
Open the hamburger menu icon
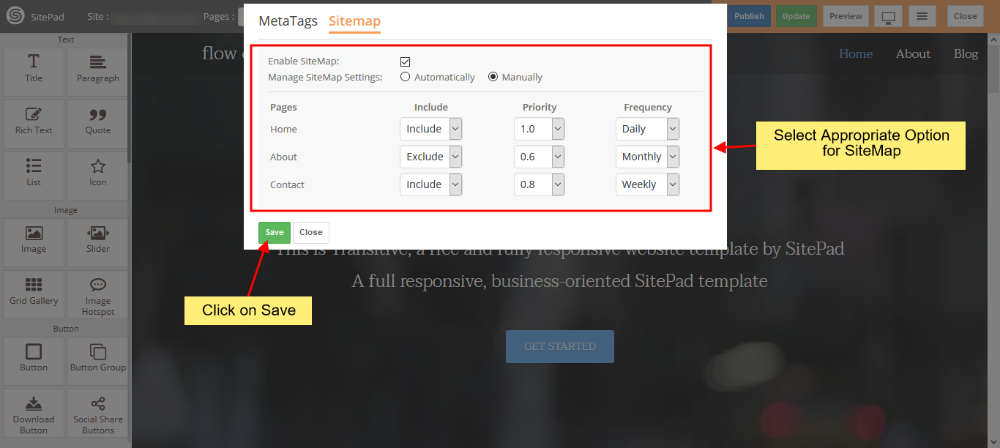(x=922, y=16)
